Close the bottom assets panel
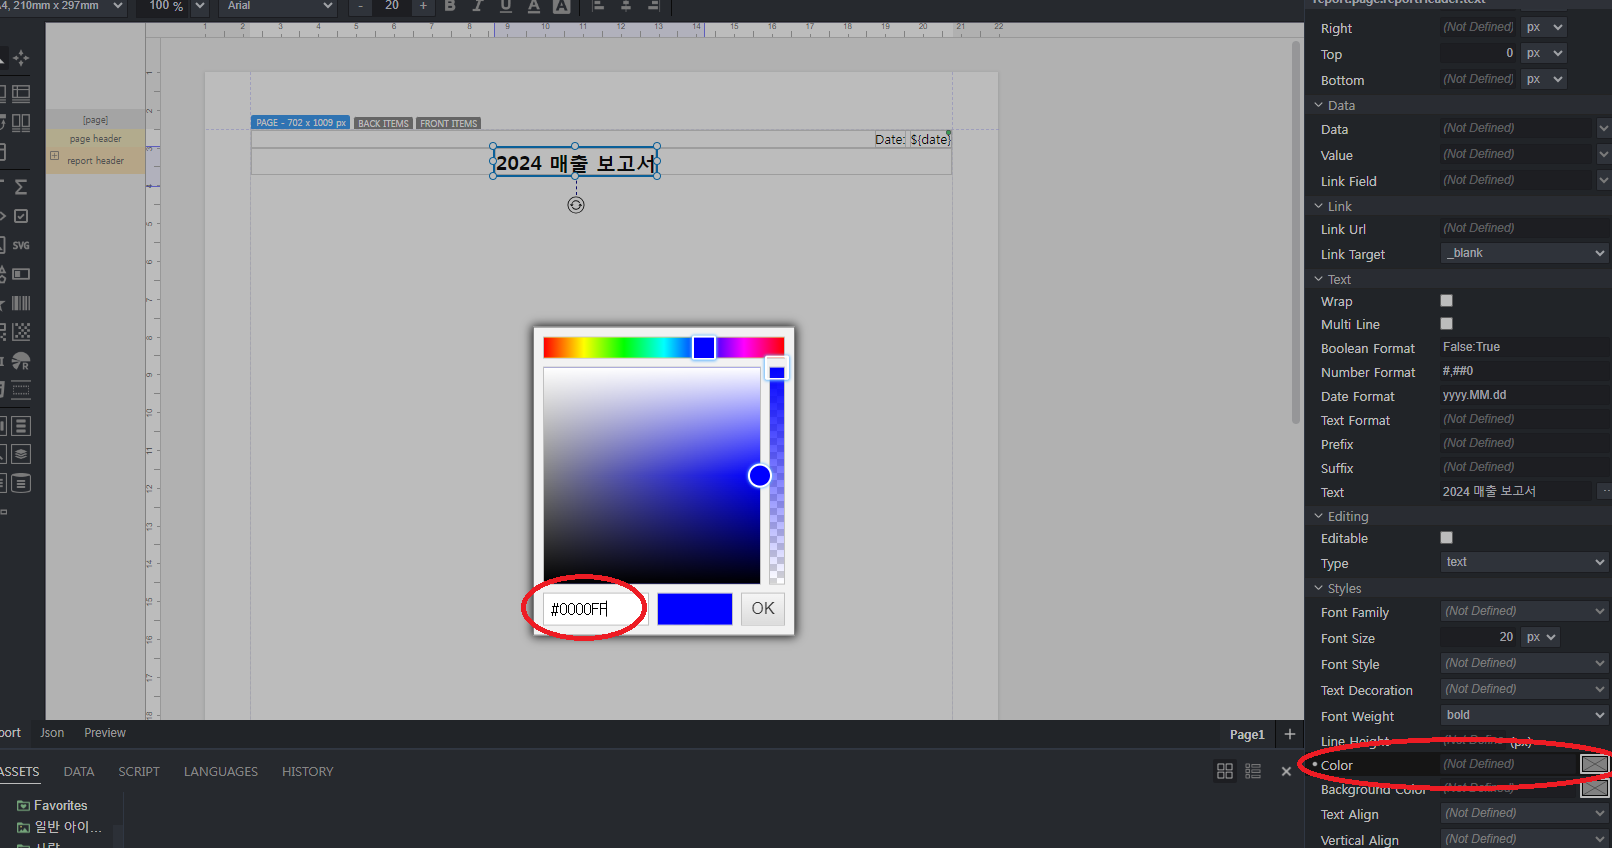 (1286, 771)
